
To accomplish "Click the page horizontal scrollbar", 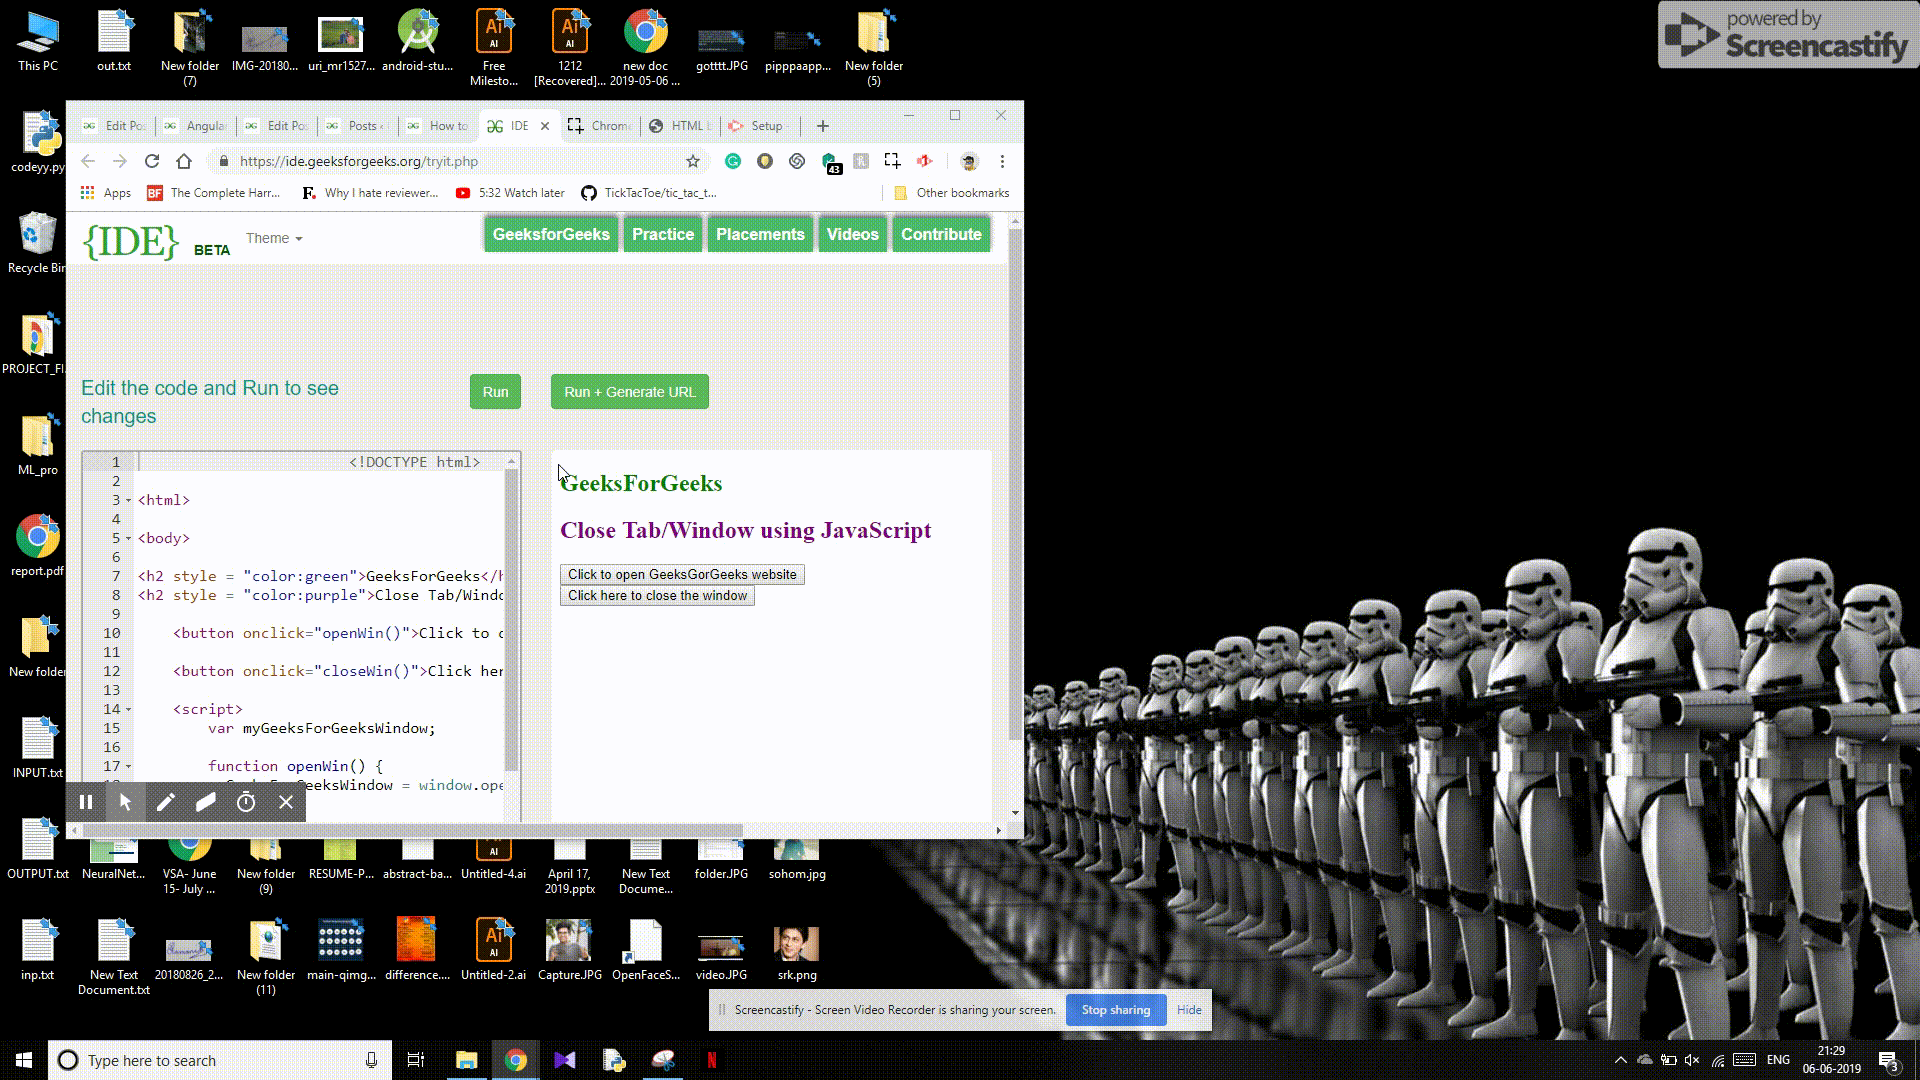I will tap(412, 830).
